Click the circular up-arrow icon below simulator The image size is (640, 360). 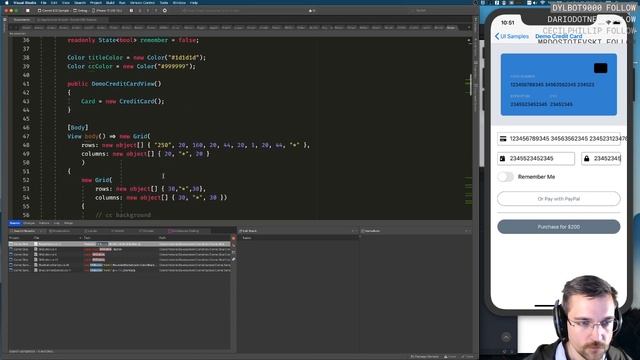pos(506,337)
